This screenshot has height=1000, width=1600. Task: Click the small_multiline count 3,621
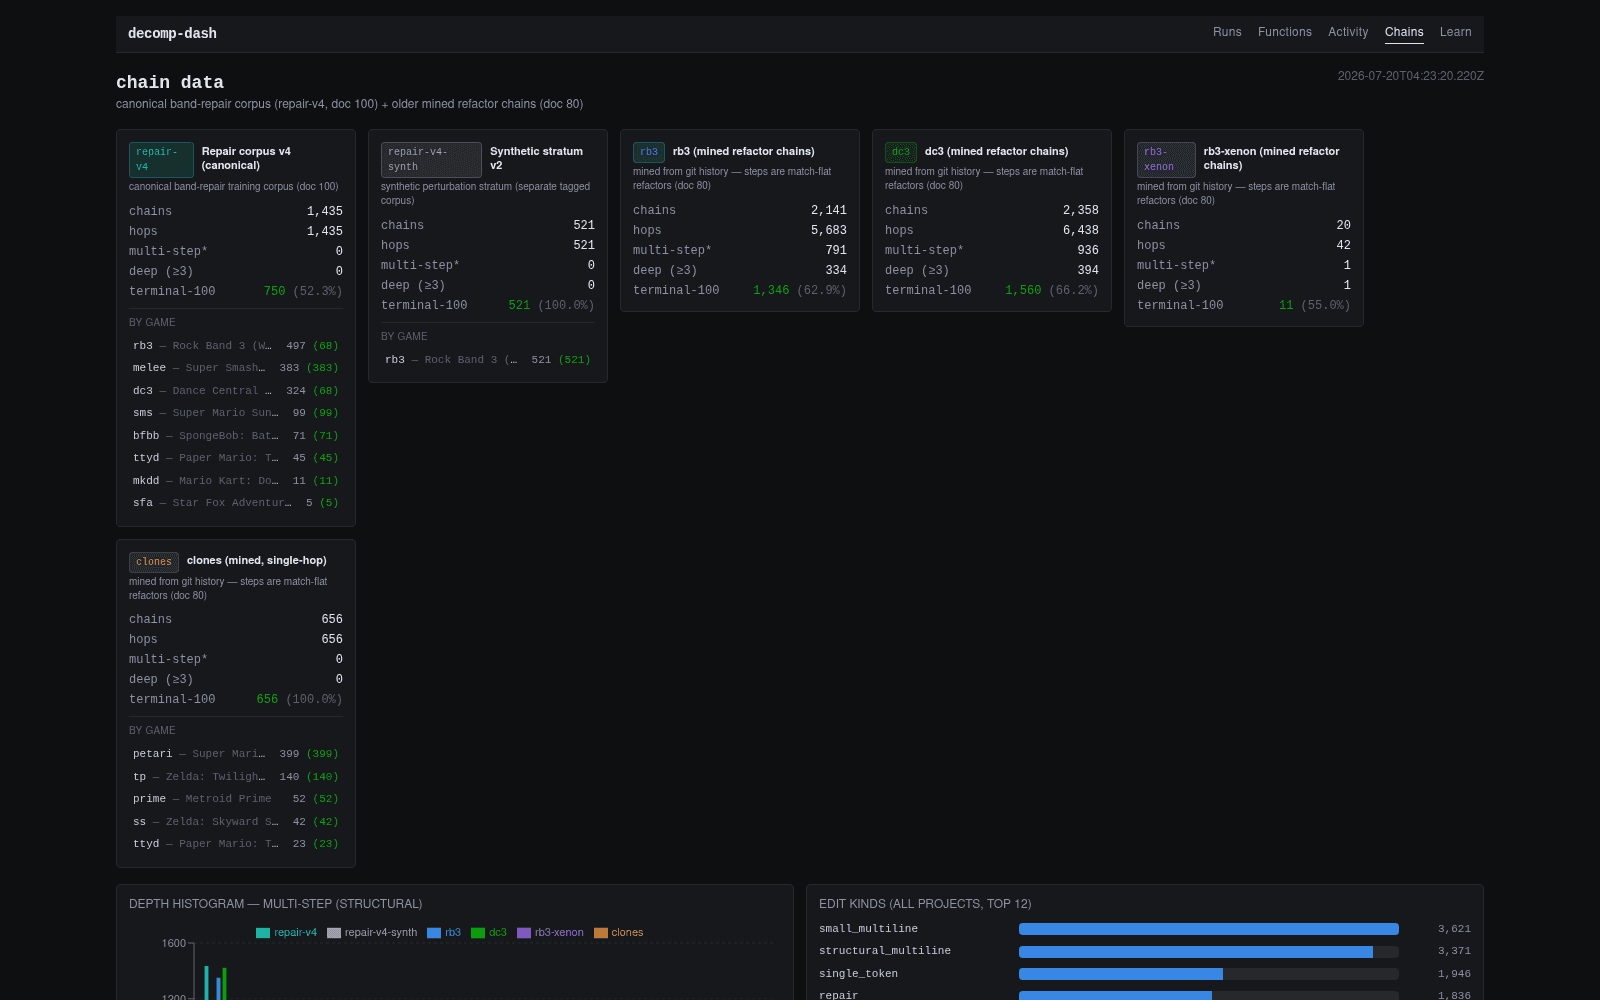click(1454, 929)
